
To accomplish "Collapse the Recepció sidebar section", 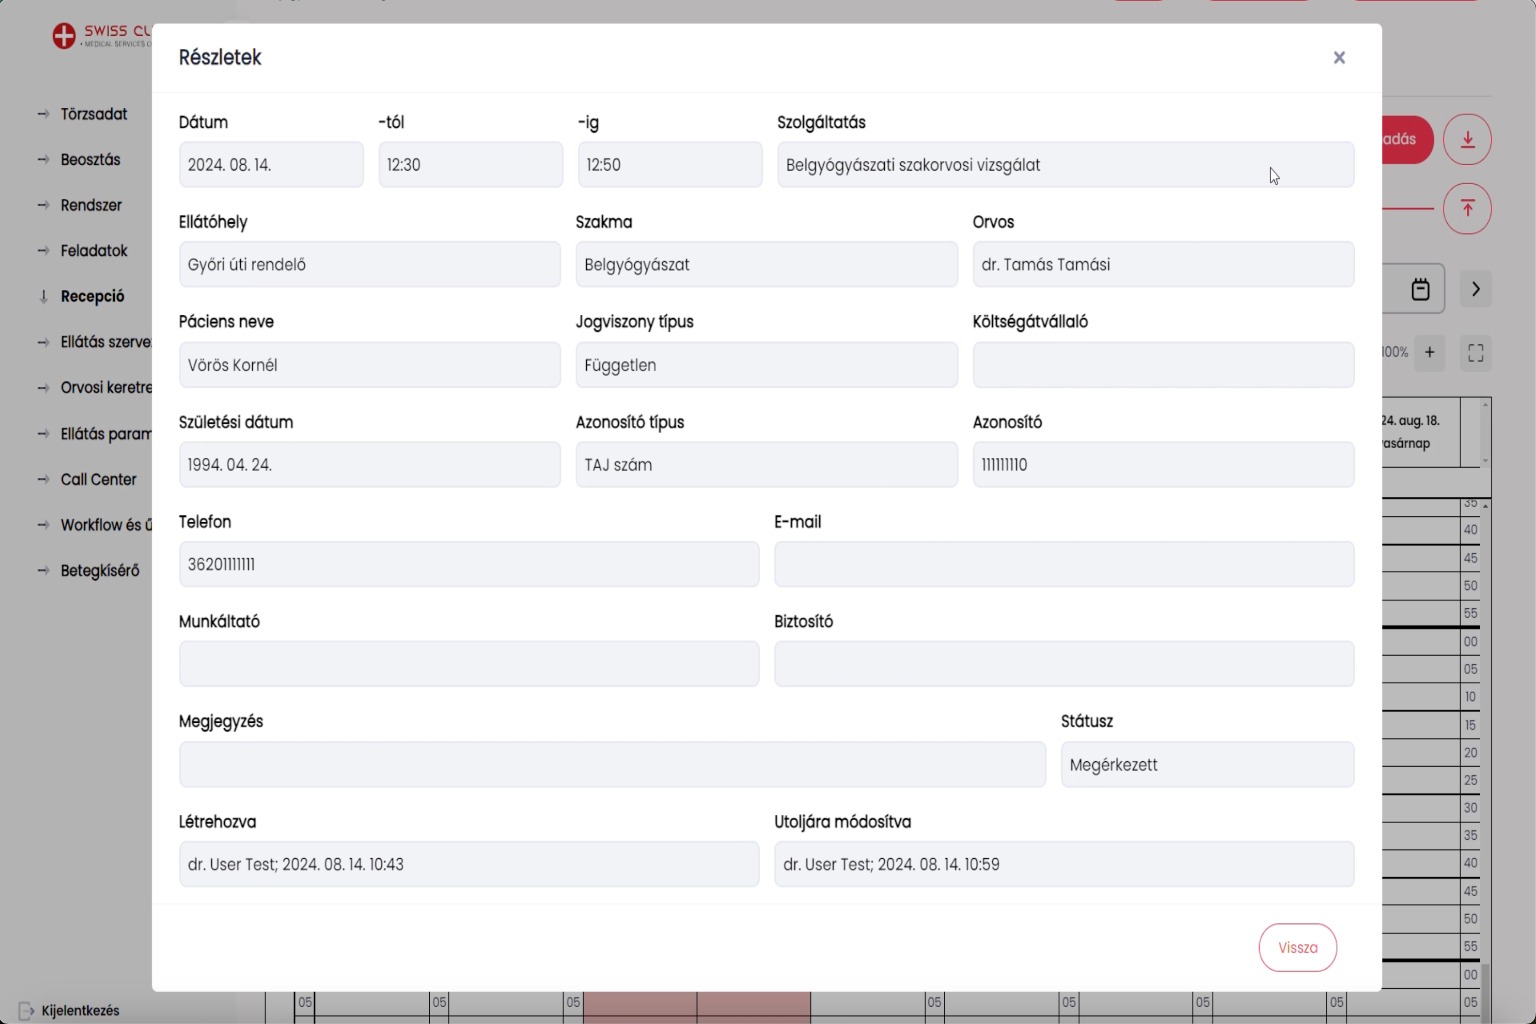I will click(x=92, y=297).
